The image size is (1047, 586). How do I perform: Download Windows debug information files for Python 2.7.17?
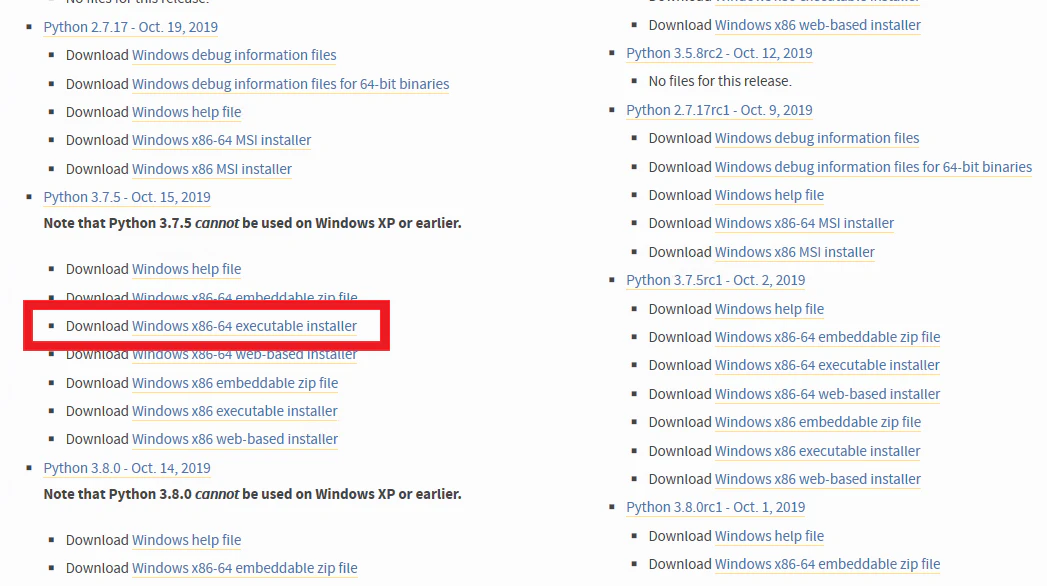pyautogui.click(x=234, y=55)
